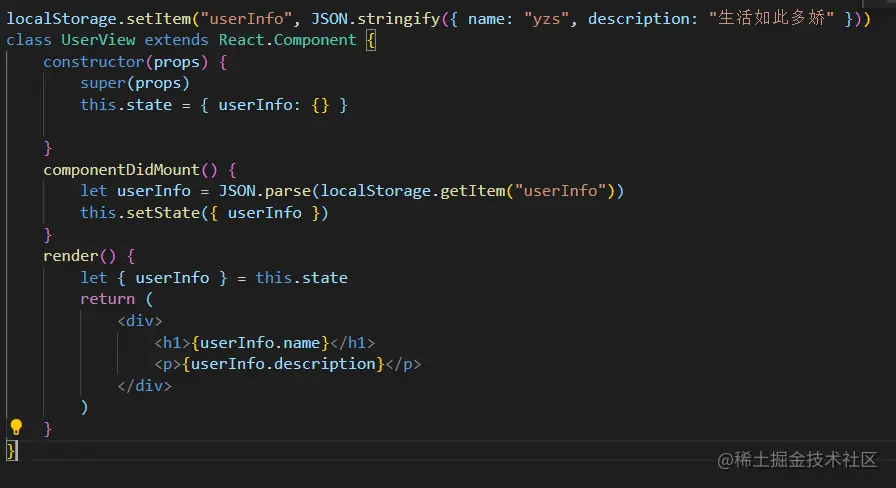The height and width of the screenshot is (488, 896).
Task: Click the opening <div> tag
Action: tap(140, 321)
